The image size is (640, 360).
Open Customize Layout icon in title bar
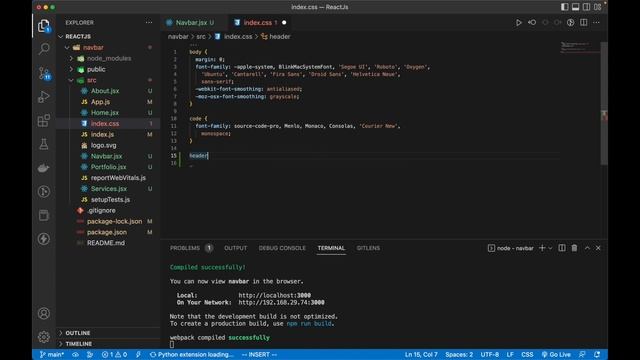[598, 7]
